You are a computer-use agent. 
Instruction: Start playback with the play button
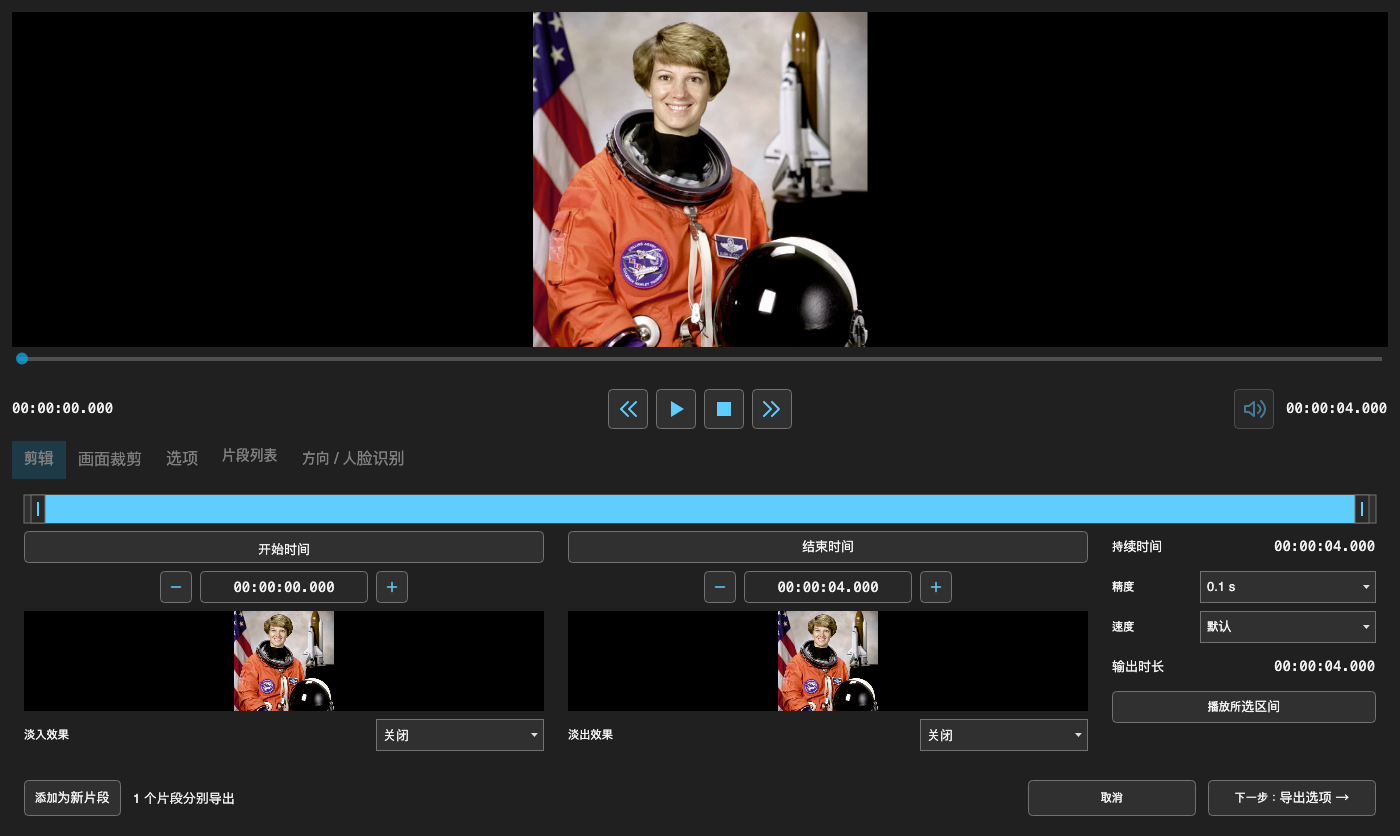[676, 409]
